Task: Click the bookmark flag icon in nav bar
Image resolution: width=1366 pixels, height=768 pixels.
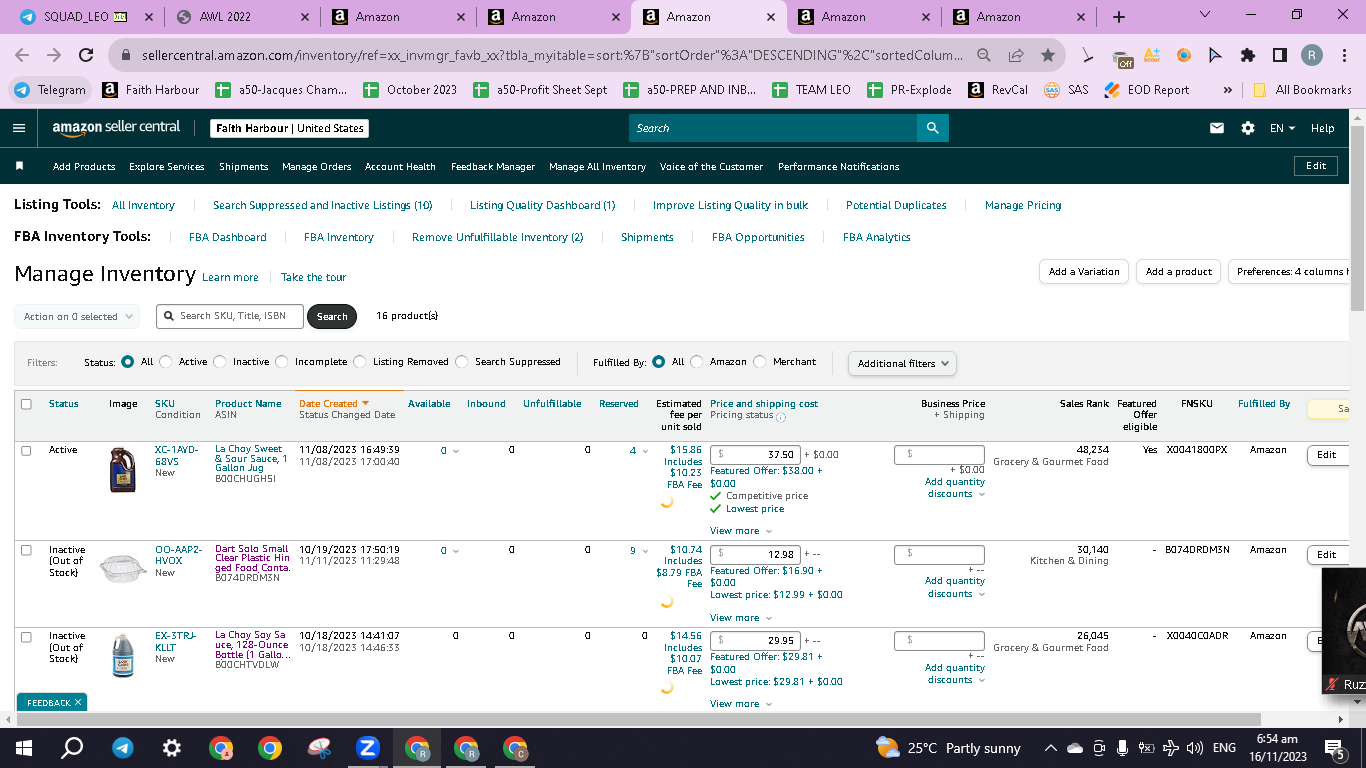Action: coord(19,166)
